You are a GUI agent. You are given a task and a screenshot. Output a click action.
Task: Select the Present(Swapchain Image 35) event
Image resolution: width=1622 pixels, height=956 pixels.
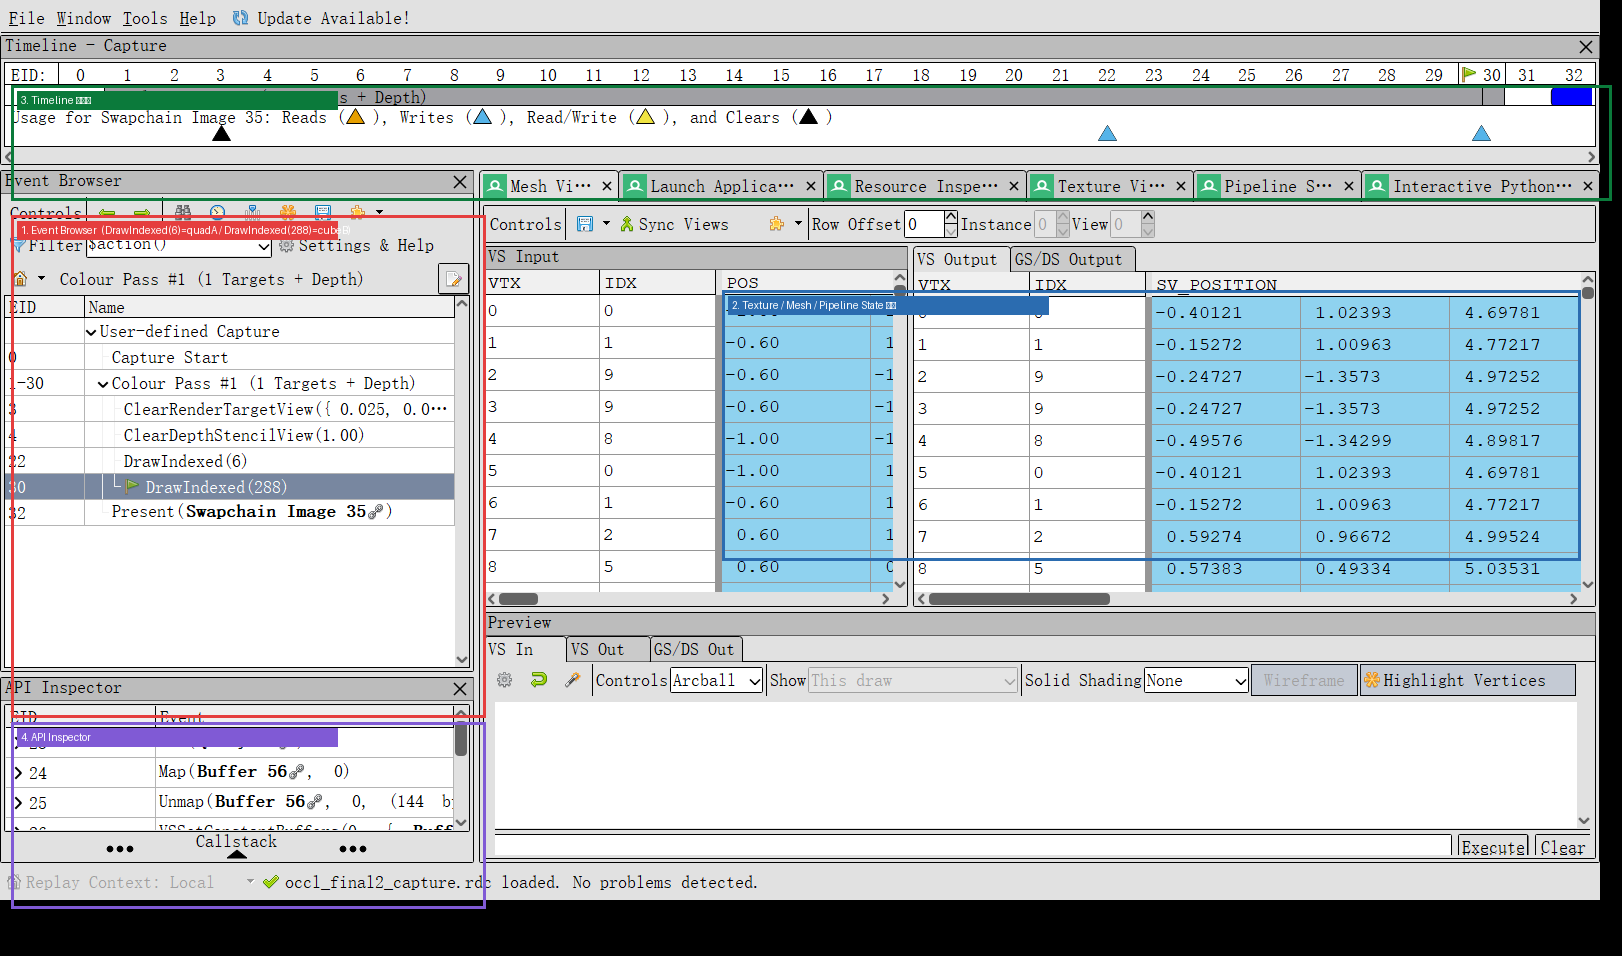251,512
